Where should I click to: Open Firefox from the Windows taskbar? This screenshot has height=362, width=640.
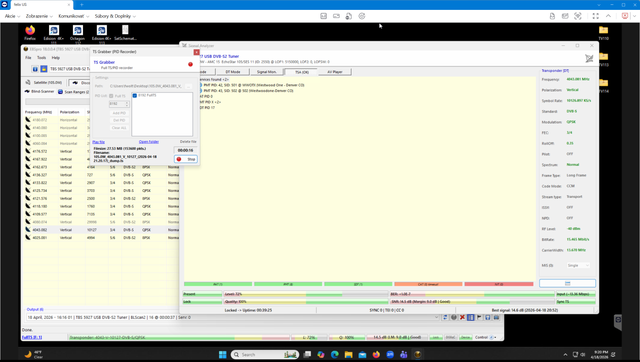(376, 354)
